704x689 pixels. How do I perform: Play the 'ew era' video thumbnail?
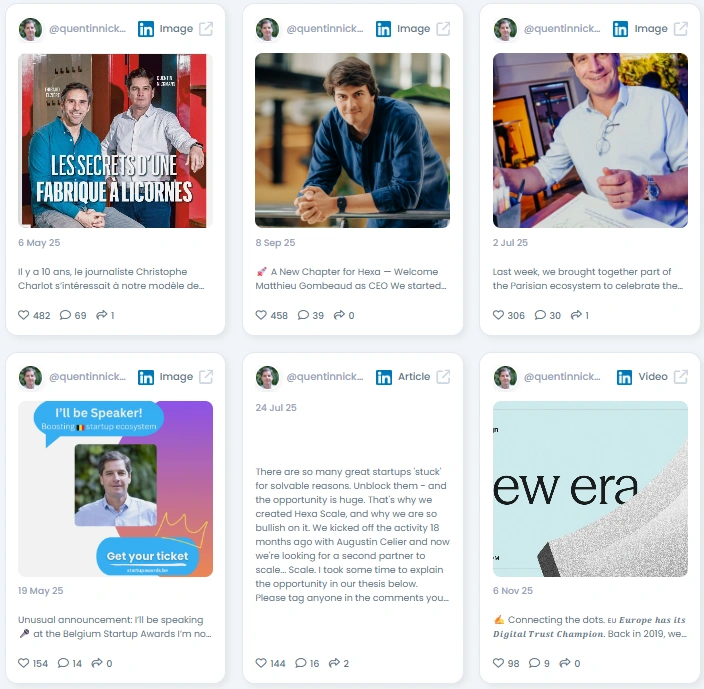590,489
